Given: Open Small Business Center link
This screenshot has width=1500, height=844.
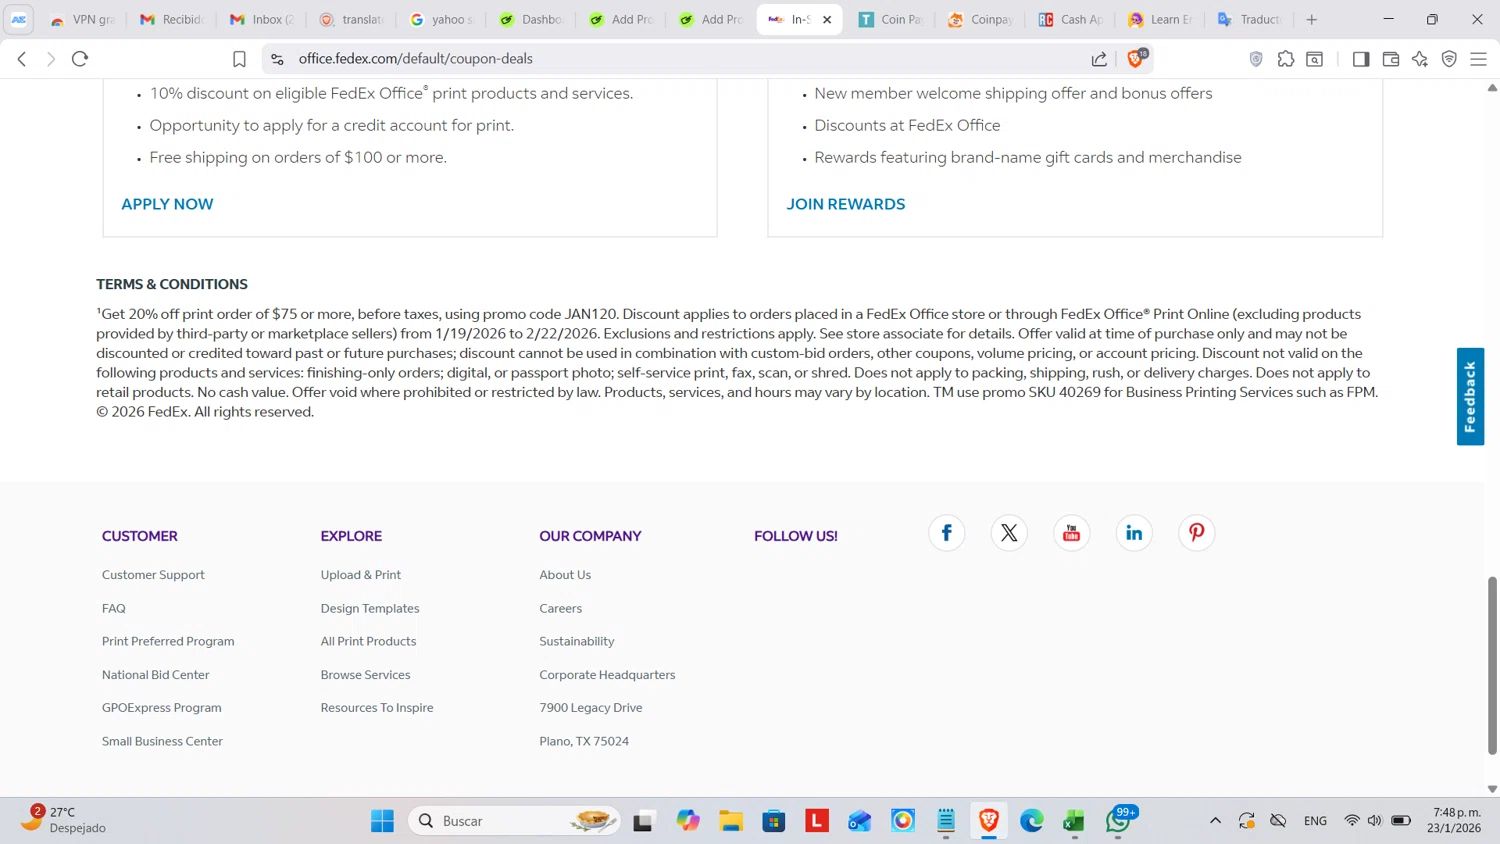Looking at the screenshot, I should 162,741.
